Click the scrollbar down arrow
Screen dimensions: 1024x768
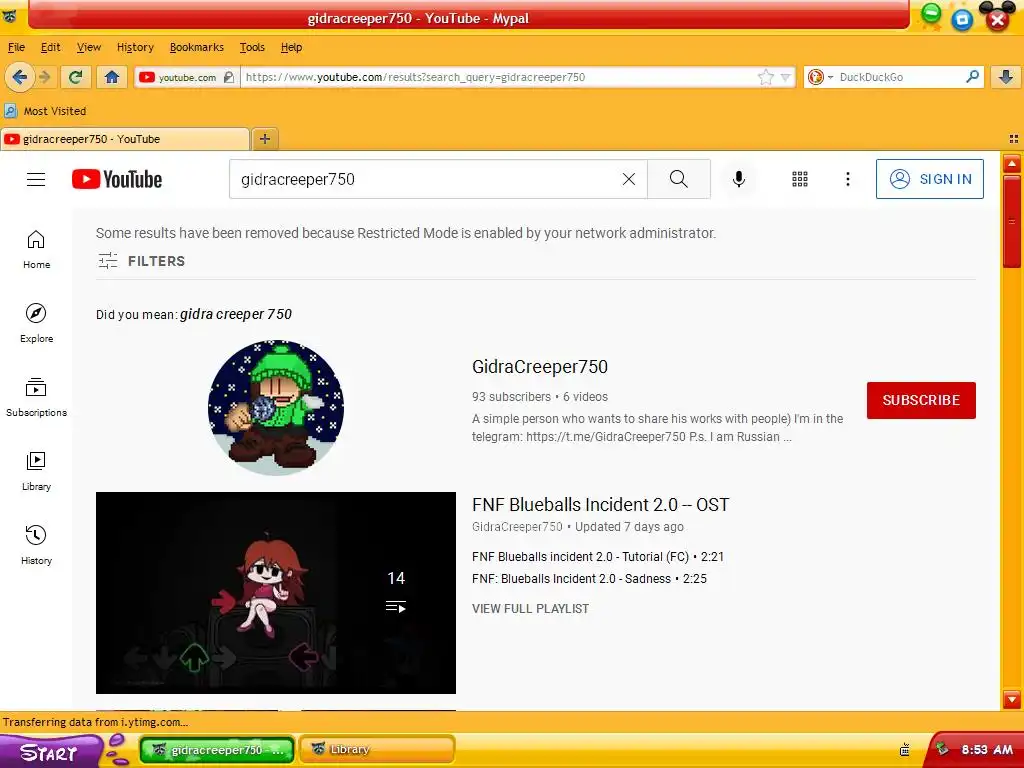[1012, 700]
